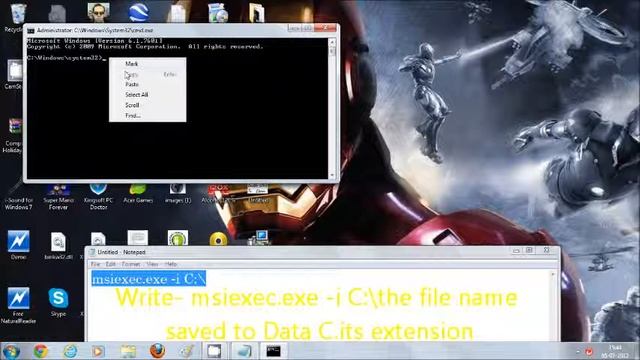Minimize the Notepad window
Viewport: 640px width, 360px height.
point(516,250)
